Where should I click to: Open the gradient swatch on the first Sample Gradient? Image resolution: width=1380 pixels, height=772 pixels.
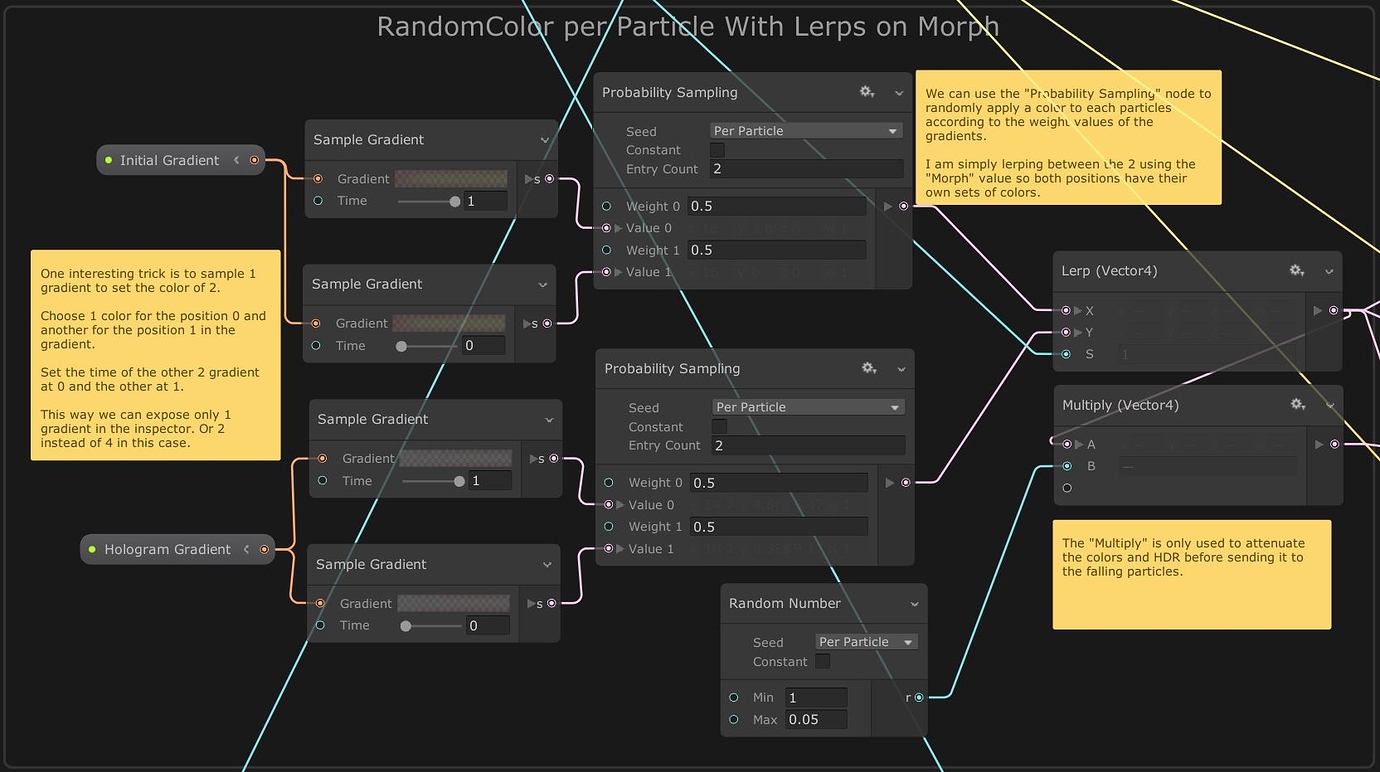(x=450, y=178)
